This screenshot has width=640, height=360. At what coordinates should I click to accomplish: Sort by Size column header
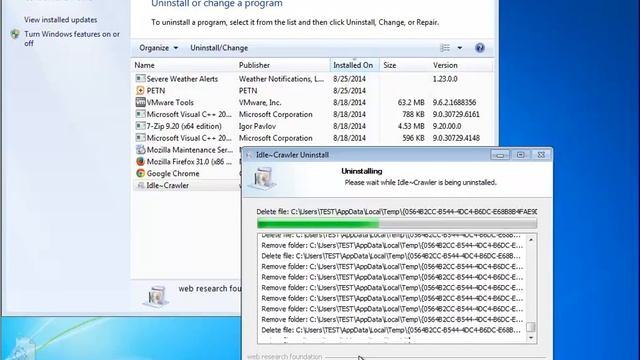389,65
